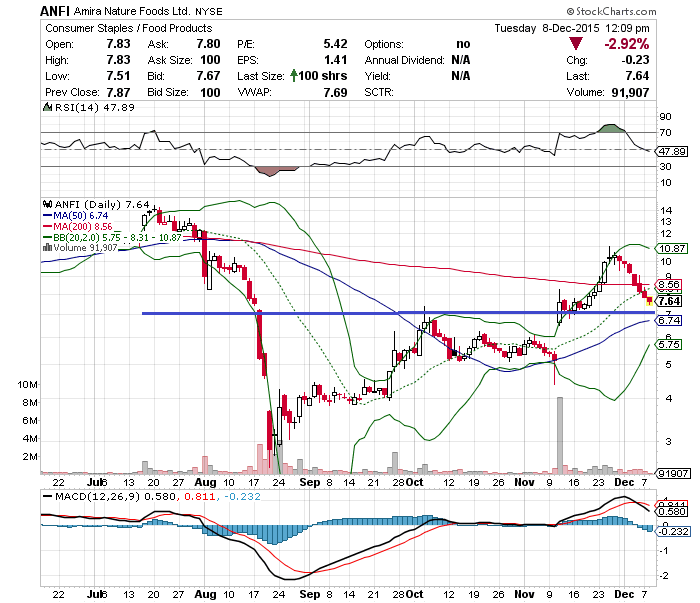700x603 pixels.
Task: Click the volume bars legend icon
Action: click(x=47, y=247)
